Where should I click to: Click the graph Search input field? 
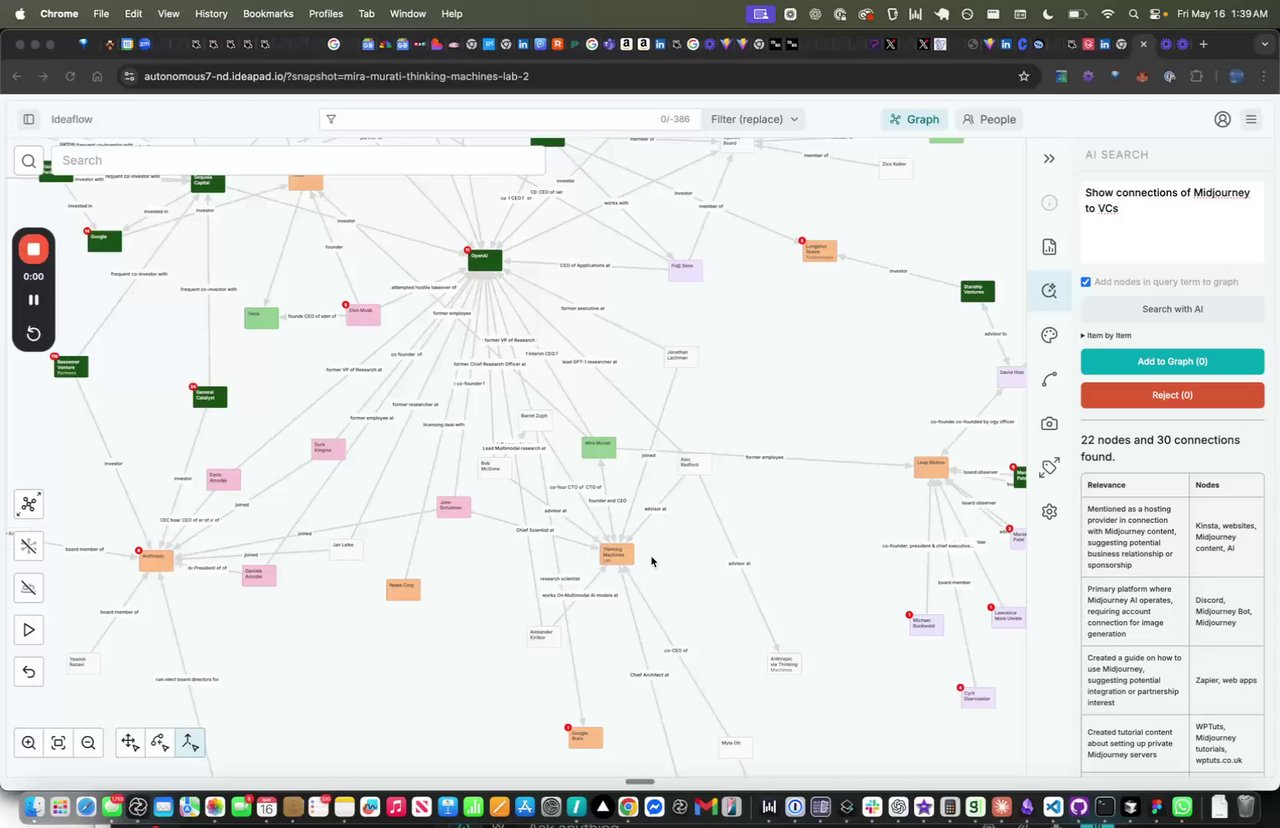[x=298, y=160]
